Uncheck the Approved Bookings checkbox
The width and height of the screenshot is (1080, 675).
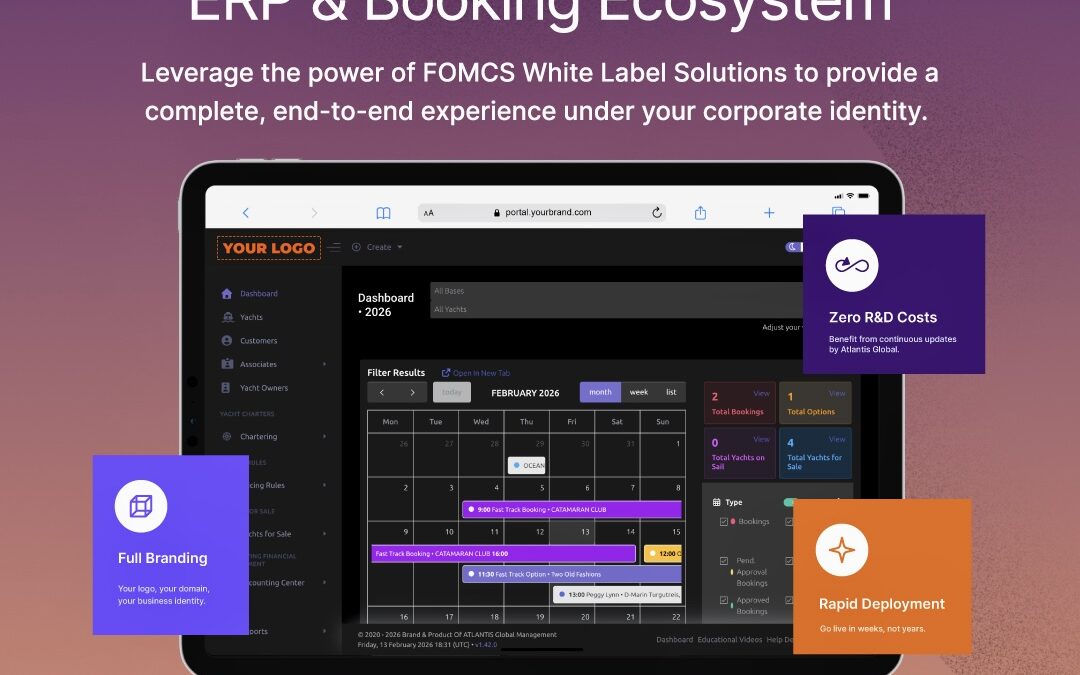(x=724, y=600)
